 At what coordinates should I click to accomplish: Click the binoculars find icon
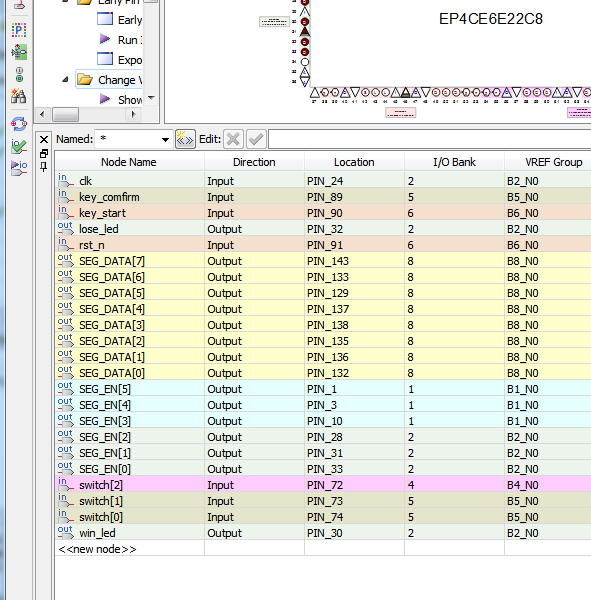click(x=19, y=96)
